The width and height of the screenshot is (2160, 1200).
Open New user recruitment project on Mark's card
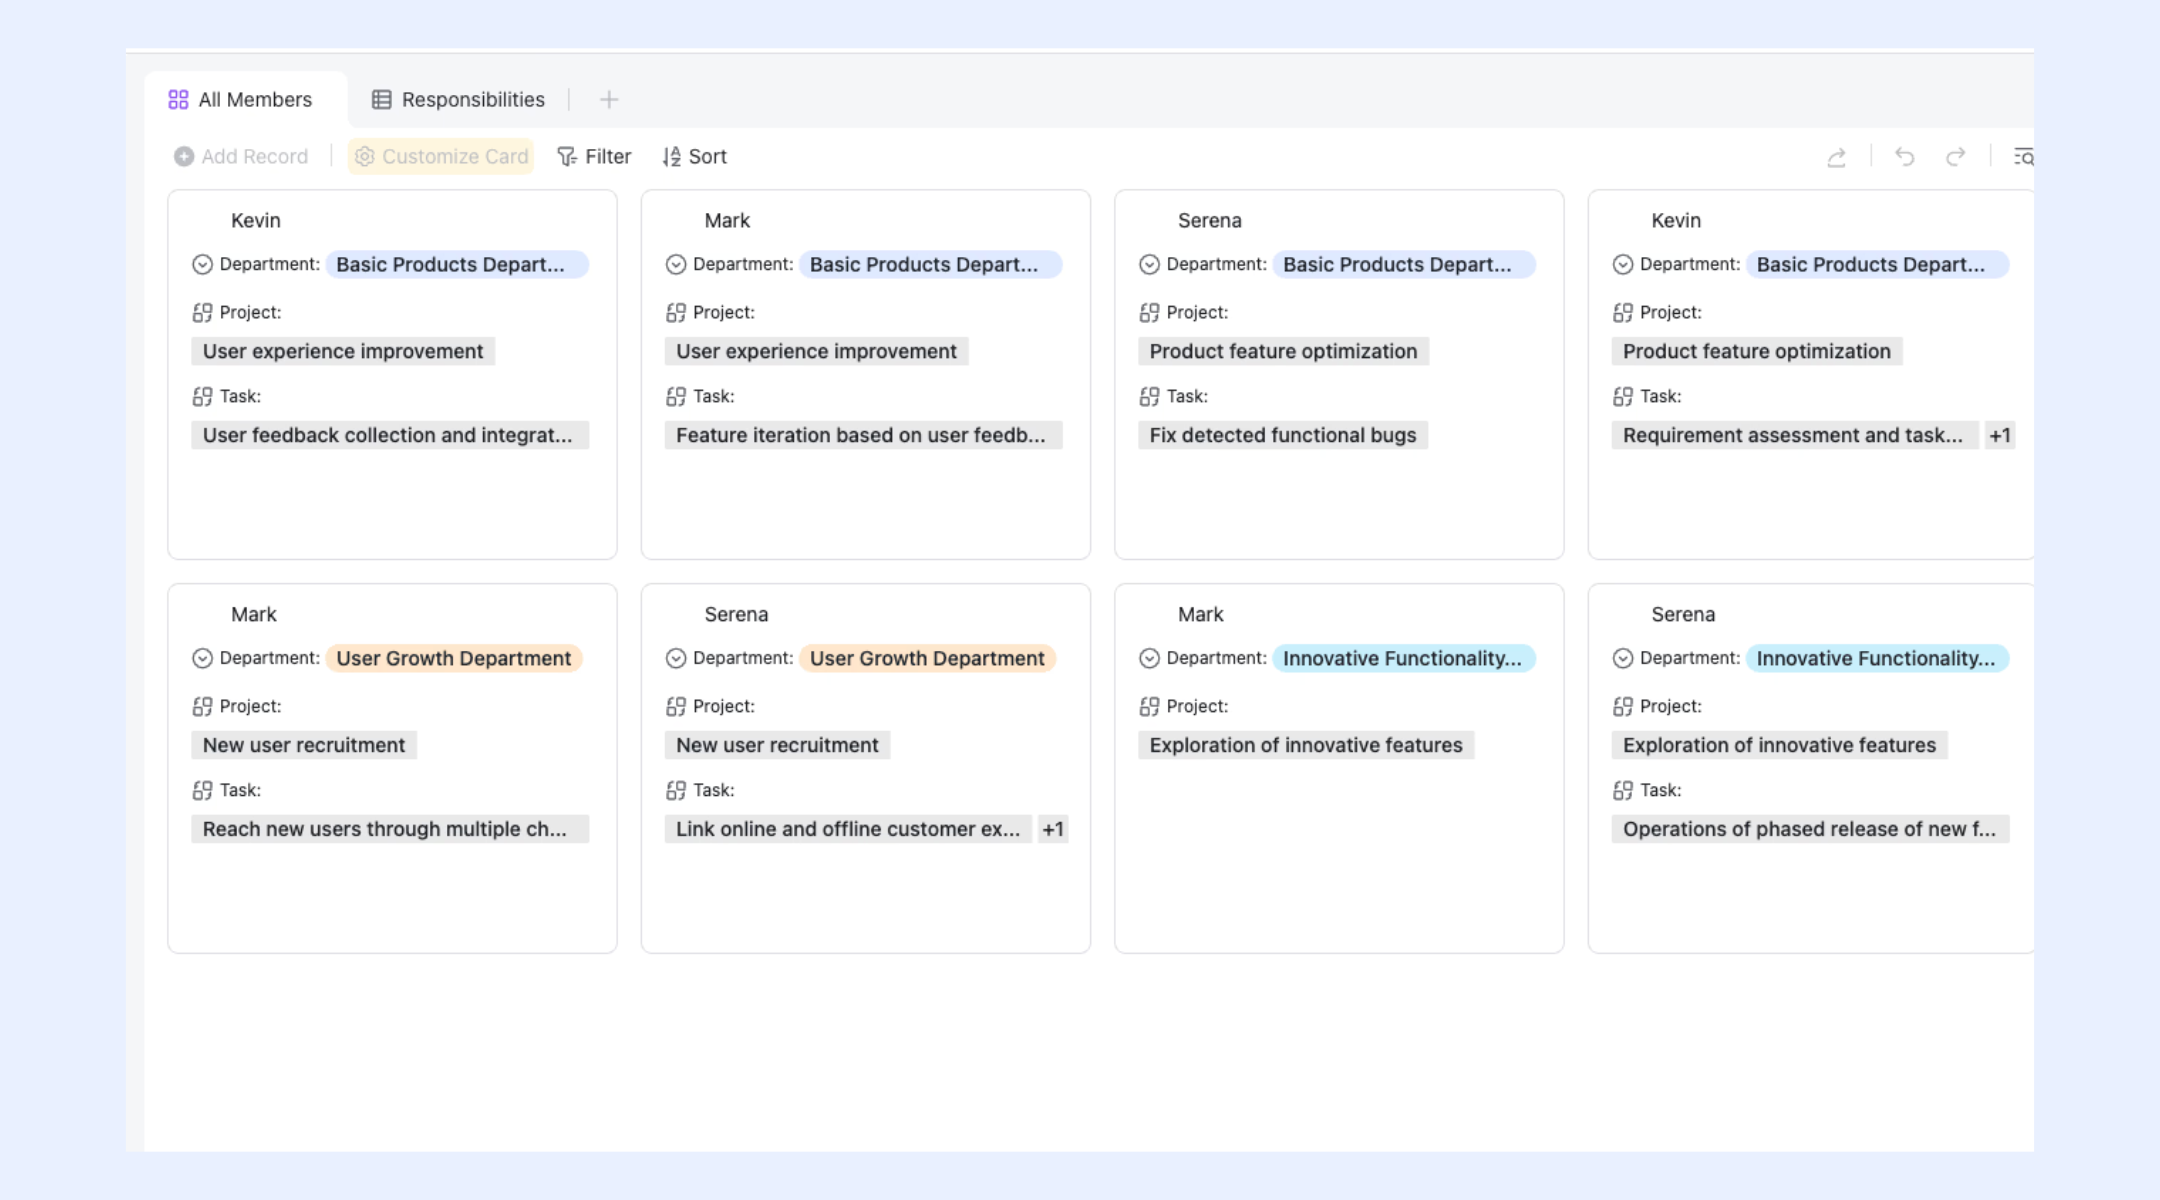[304, 746]
